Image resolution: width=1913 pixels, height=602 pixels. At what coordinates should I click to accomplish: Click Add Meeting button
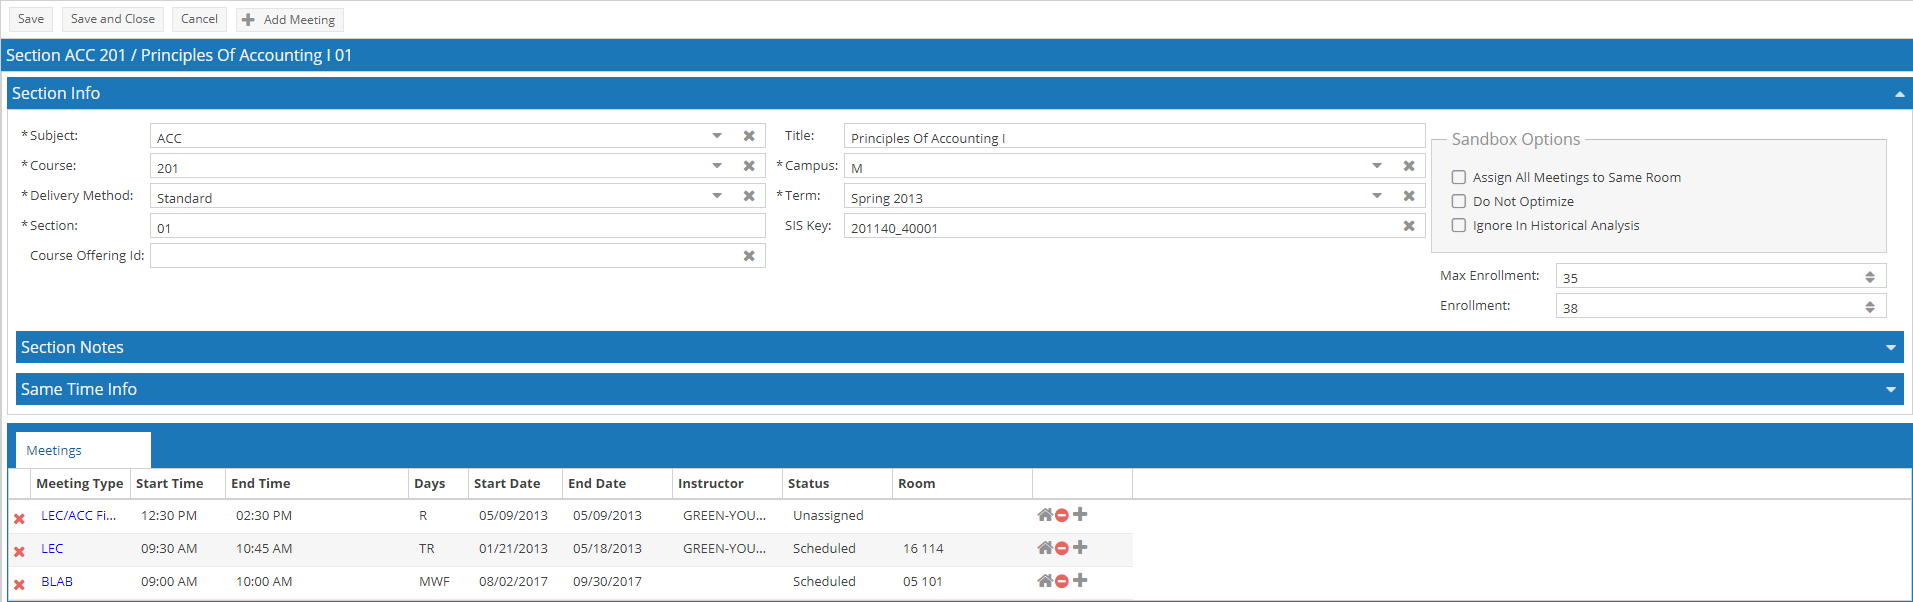[290, 20]
